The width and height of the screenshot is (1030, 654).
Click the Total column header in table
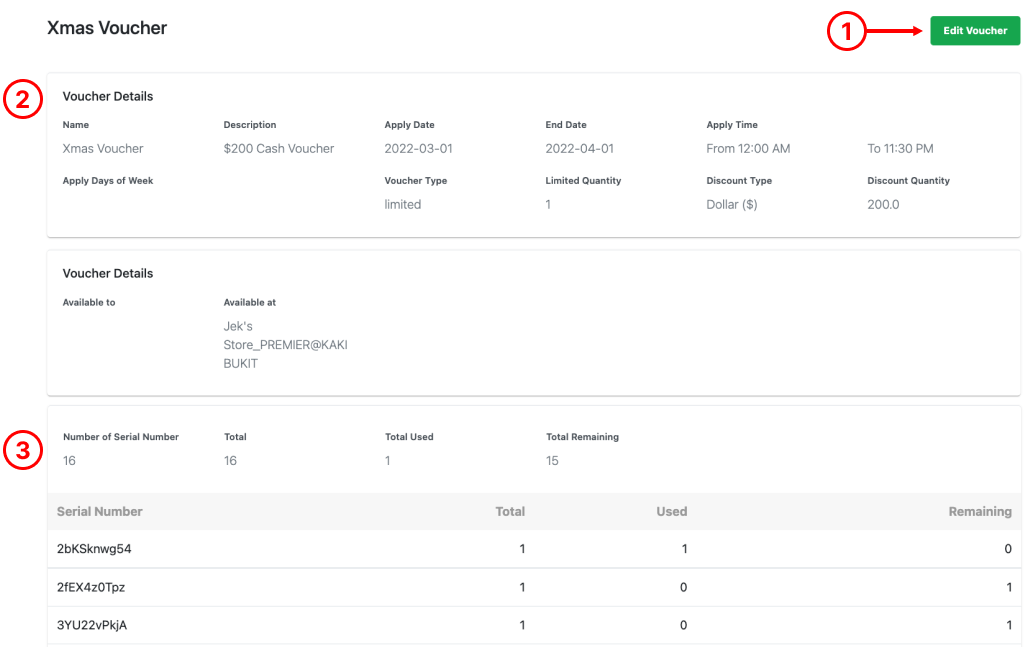[510, 512]
